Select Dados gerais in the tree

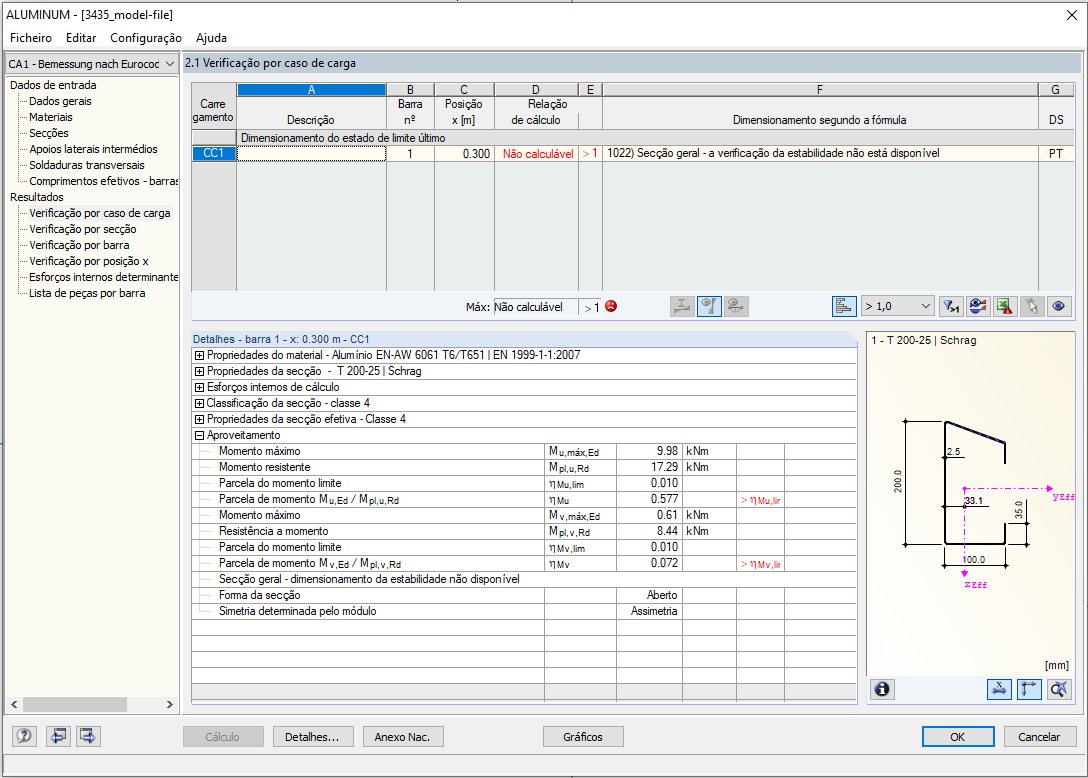point(60,101)
